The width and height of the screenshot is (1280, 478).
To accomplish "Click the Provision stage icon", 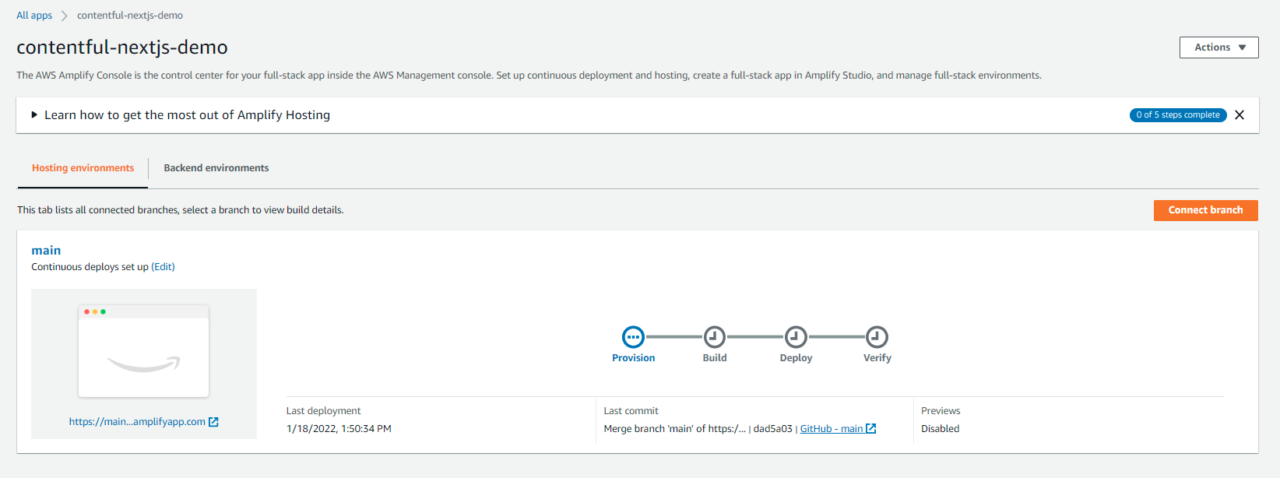I will 633,336.
